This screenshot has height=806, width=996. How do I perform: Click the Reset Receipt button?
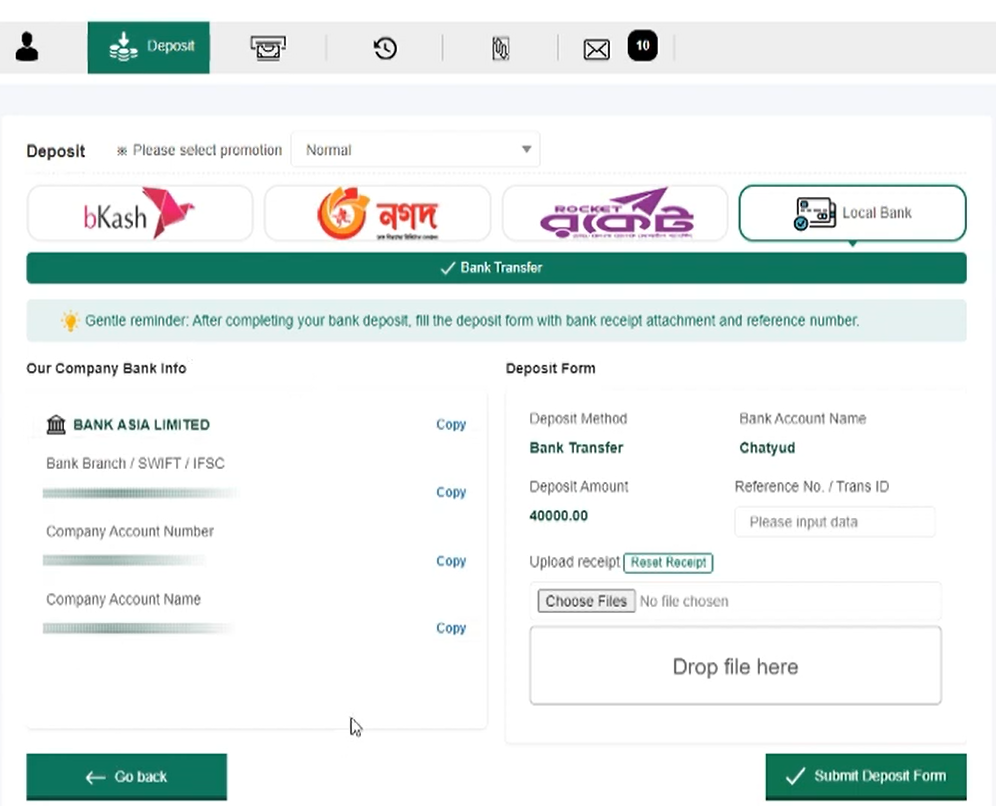(668, 563)
